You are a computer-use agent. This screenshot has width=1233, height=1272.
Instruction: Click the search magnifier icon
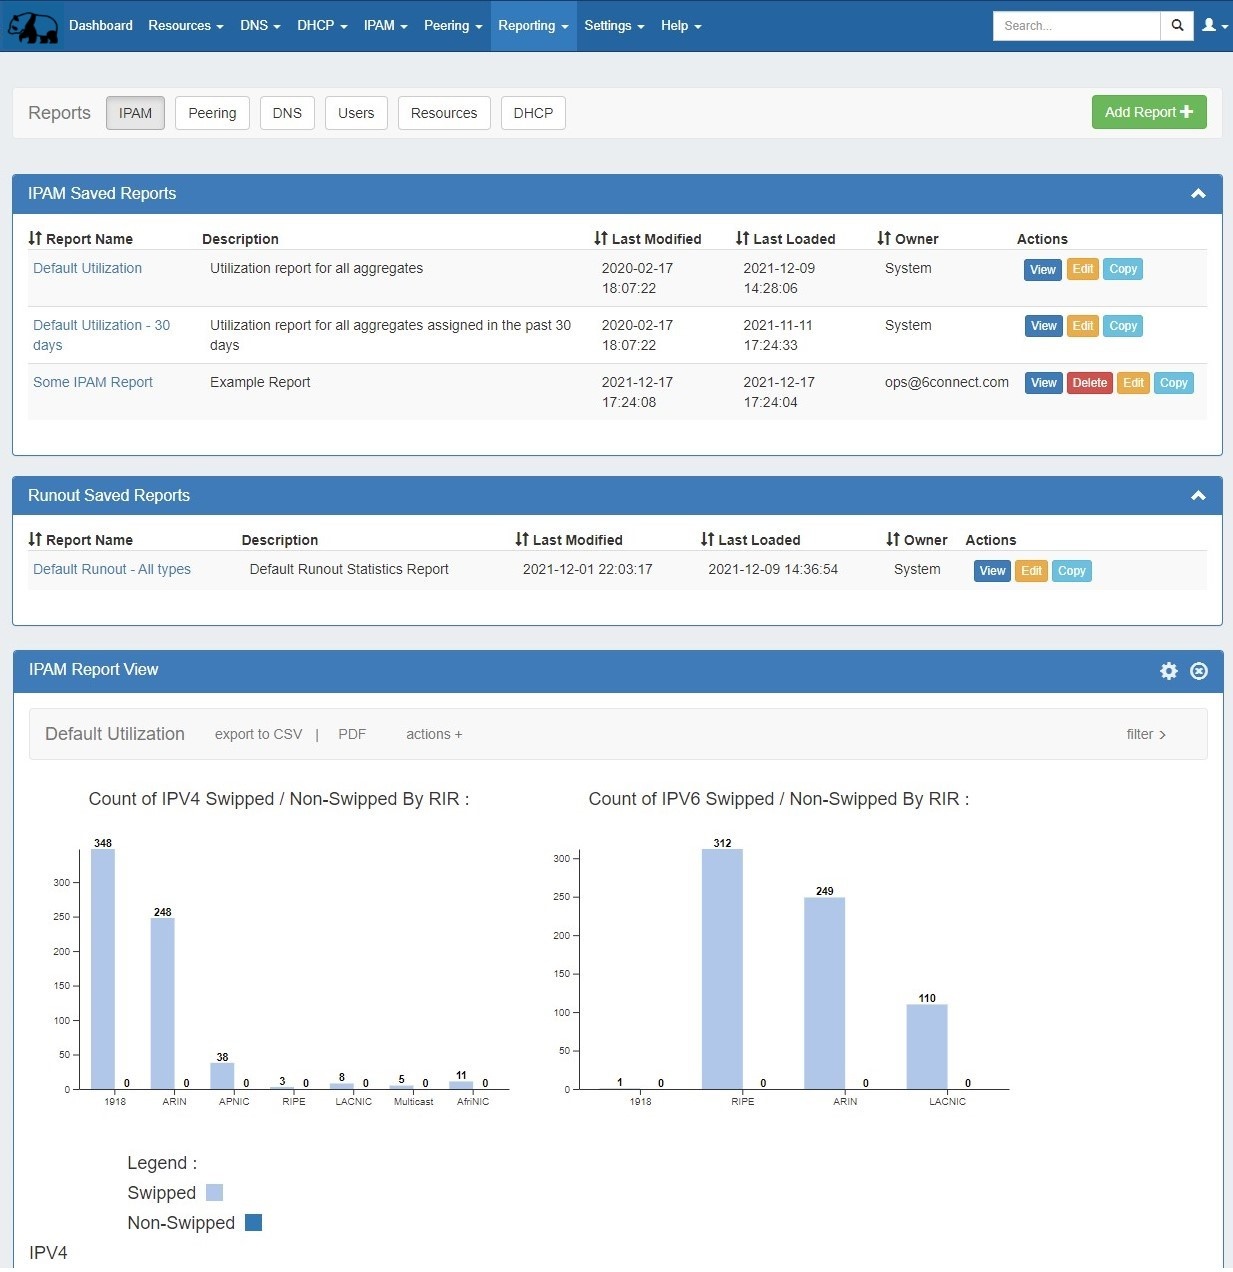point(1177,26)
